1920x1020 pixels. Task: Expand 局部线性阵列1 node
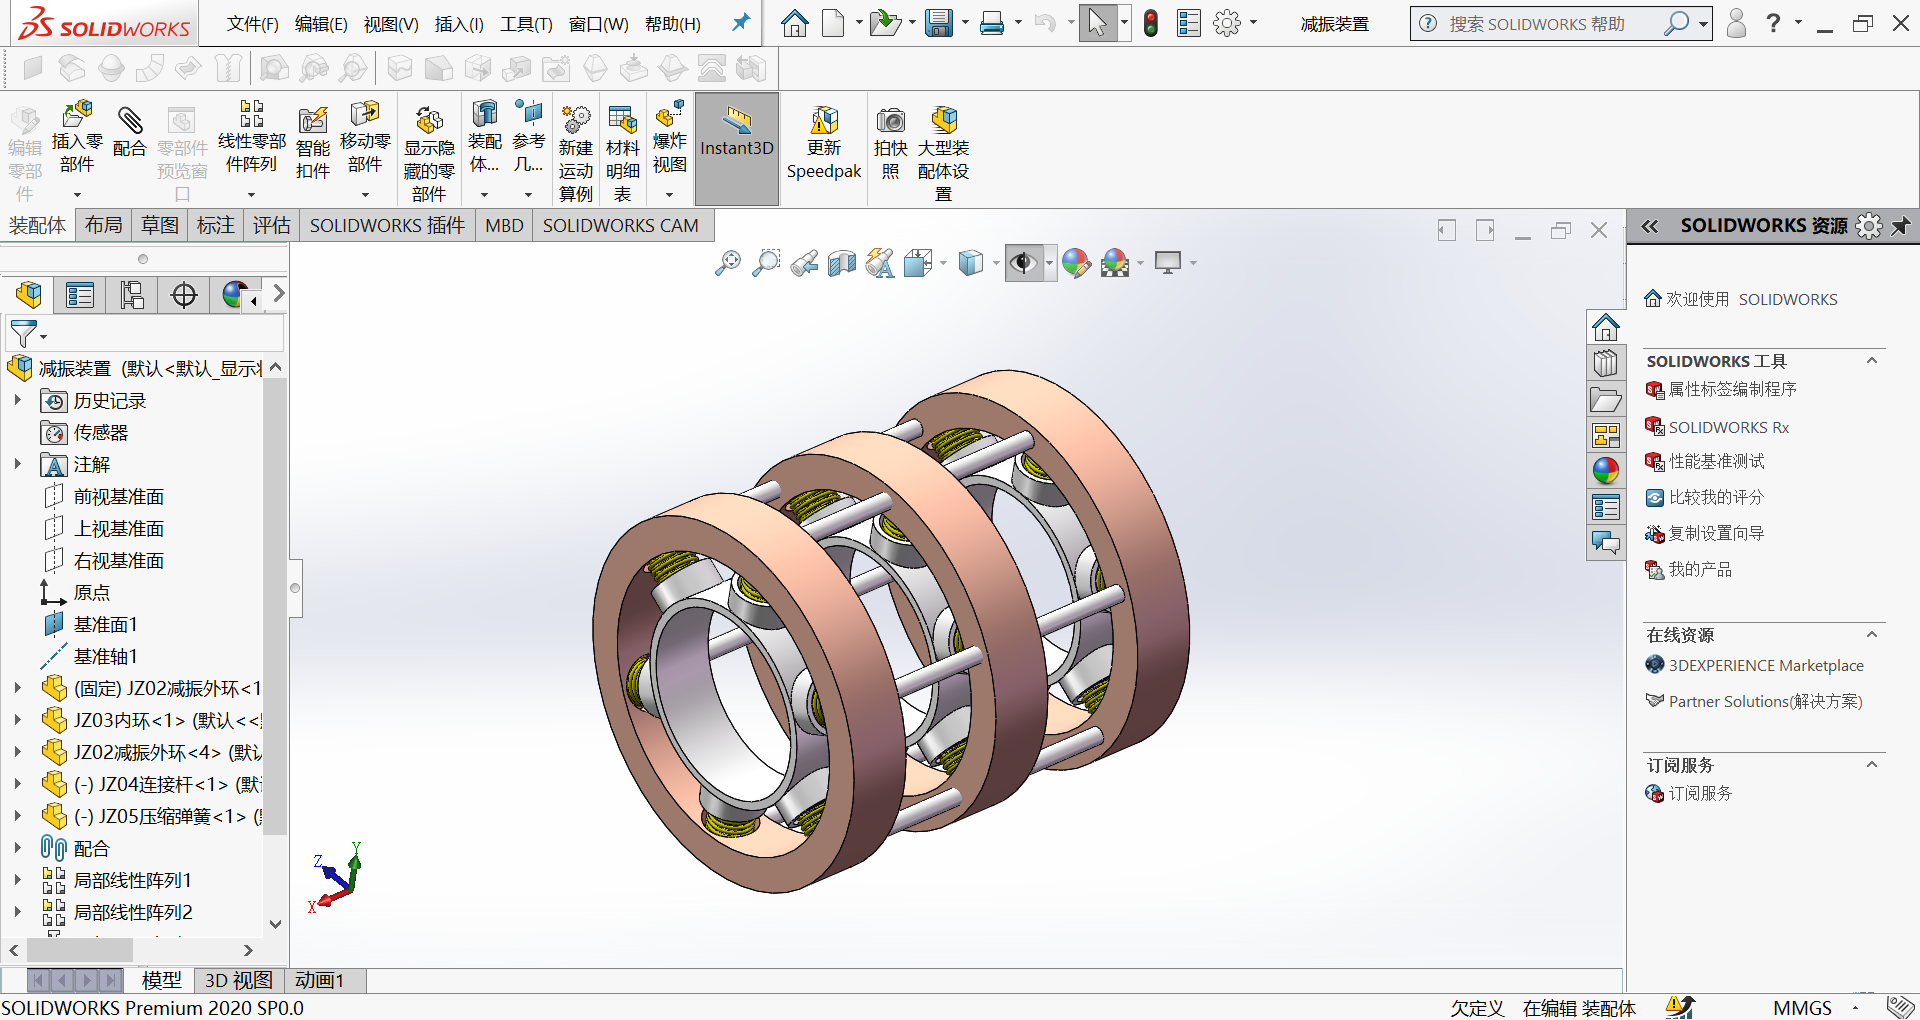(x=18, y=880)
